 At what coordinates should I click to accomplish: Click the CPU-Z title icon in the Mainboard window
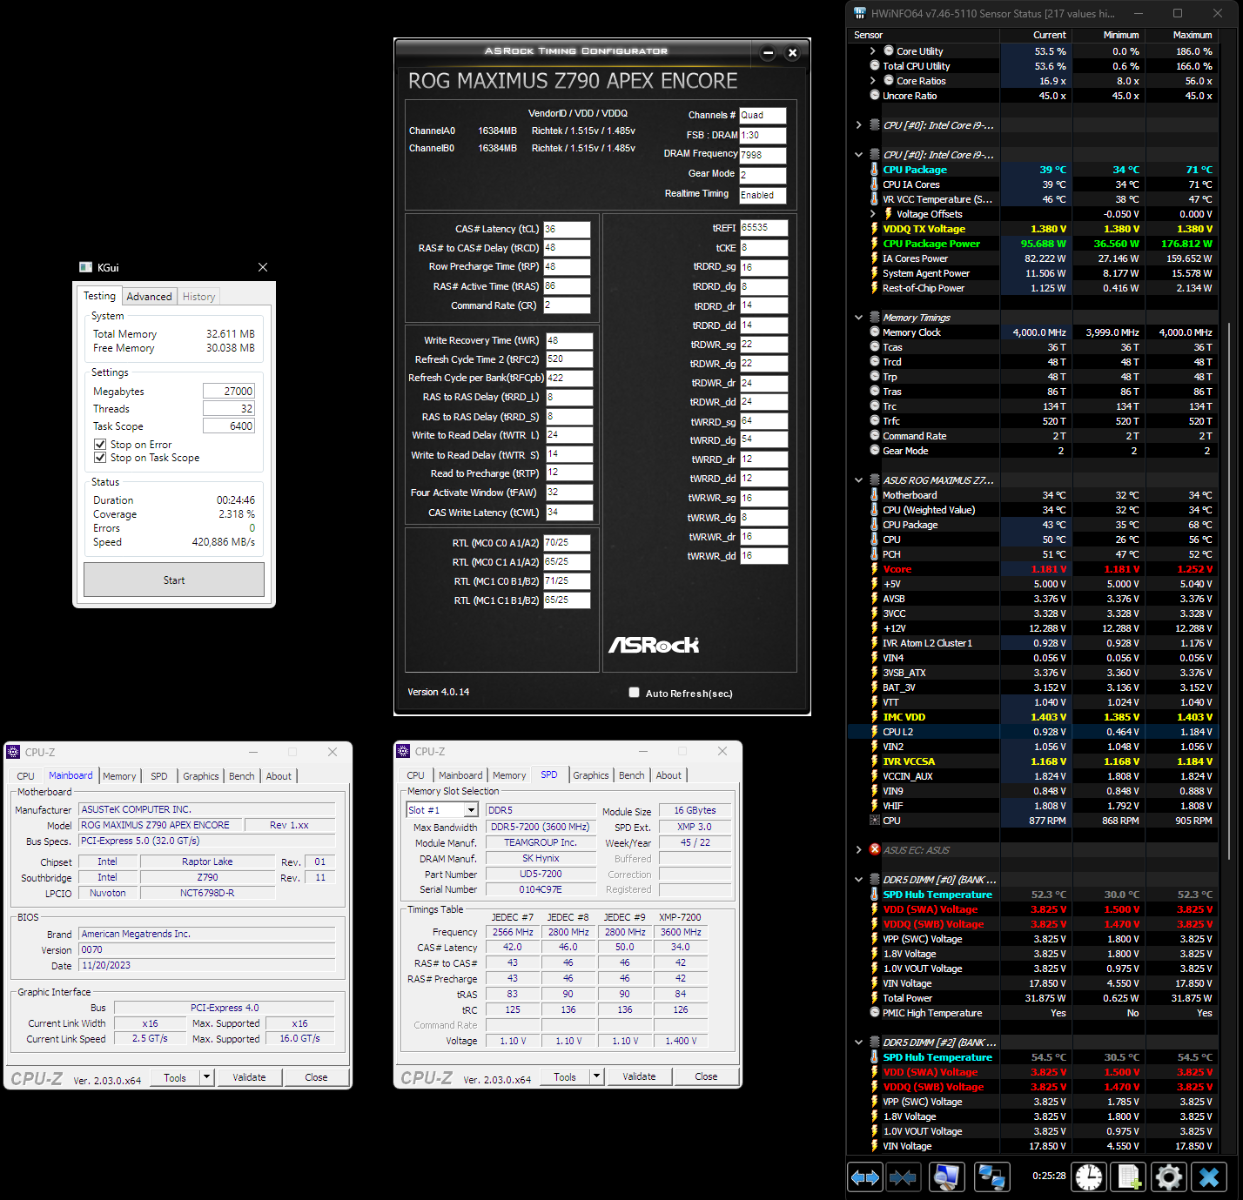(13, 752)
